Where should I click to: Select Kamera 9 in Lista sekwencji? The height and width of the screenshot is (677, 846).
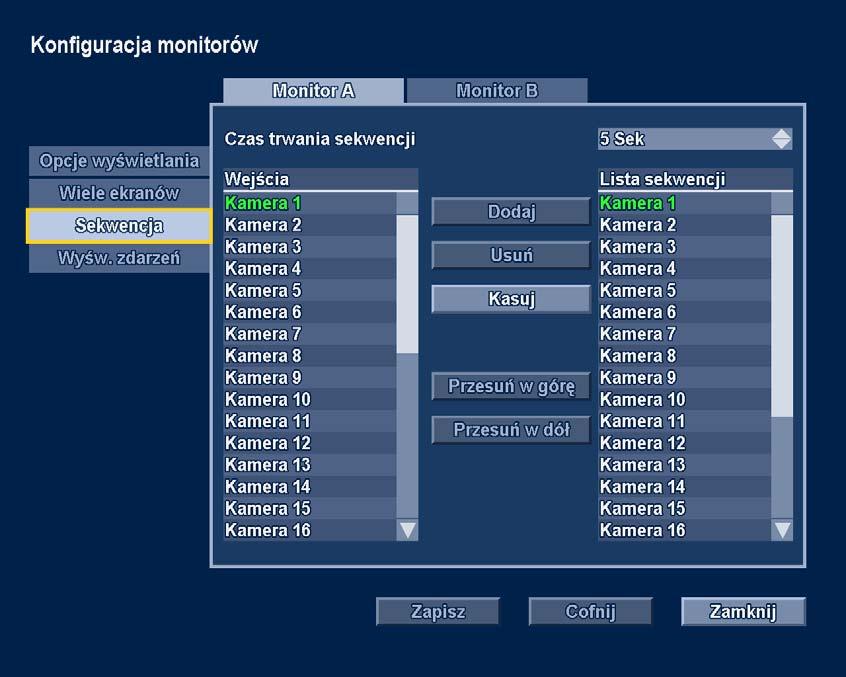coord(685,378)
